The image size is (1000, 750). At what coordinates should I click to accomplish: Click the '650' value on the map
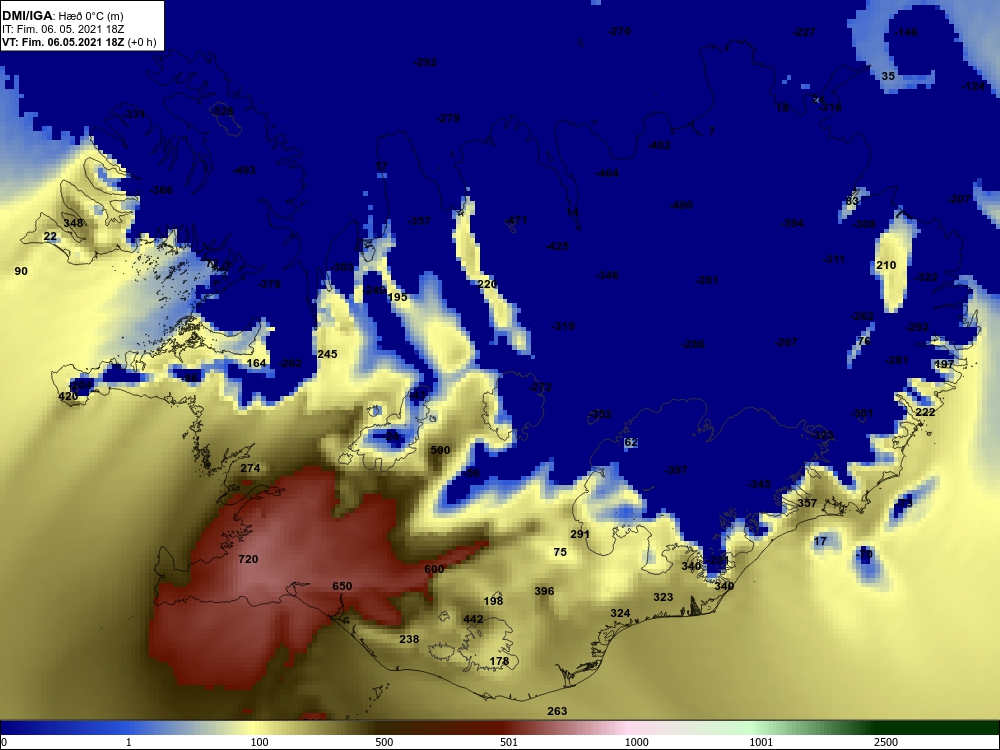pyautogui.click(x=342, y=586)
